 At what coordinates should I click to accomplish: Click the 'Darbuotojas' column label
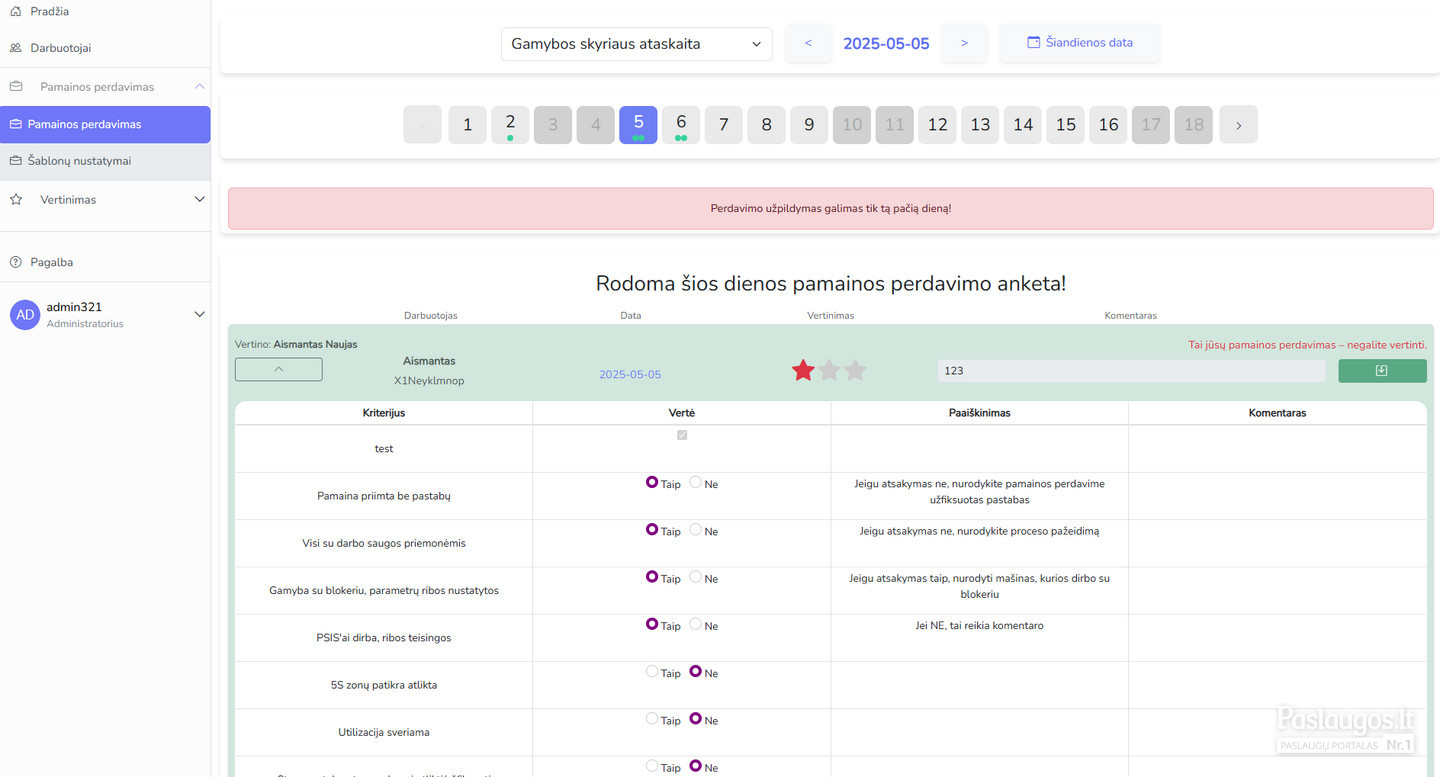click(x=431, y=316)
